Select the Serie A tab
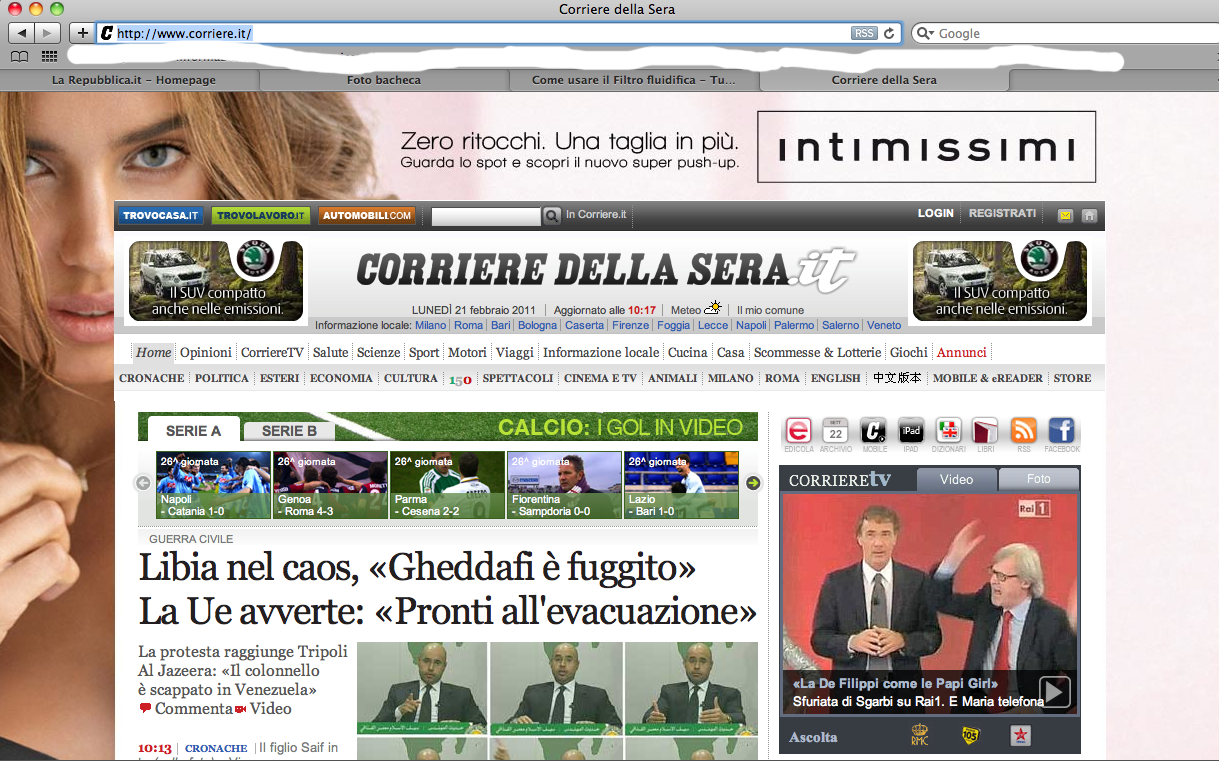The image size is (1219, 761). coord(193,430)
